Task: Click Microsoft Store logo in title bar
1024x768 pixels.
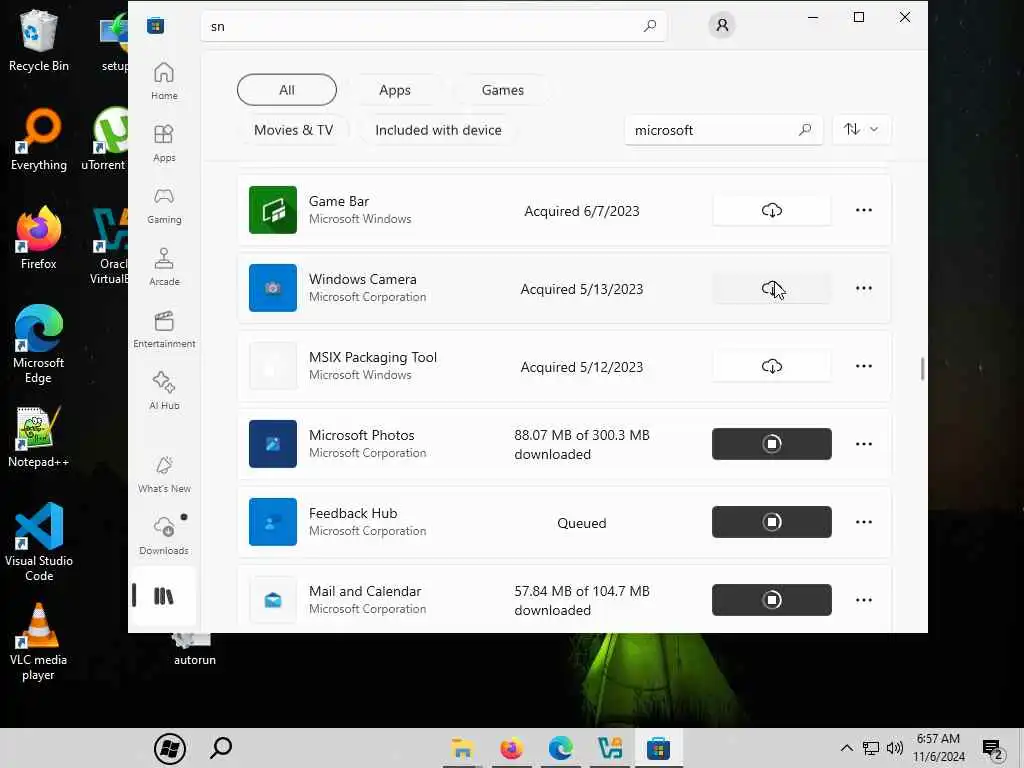Action: coord(155,26)
